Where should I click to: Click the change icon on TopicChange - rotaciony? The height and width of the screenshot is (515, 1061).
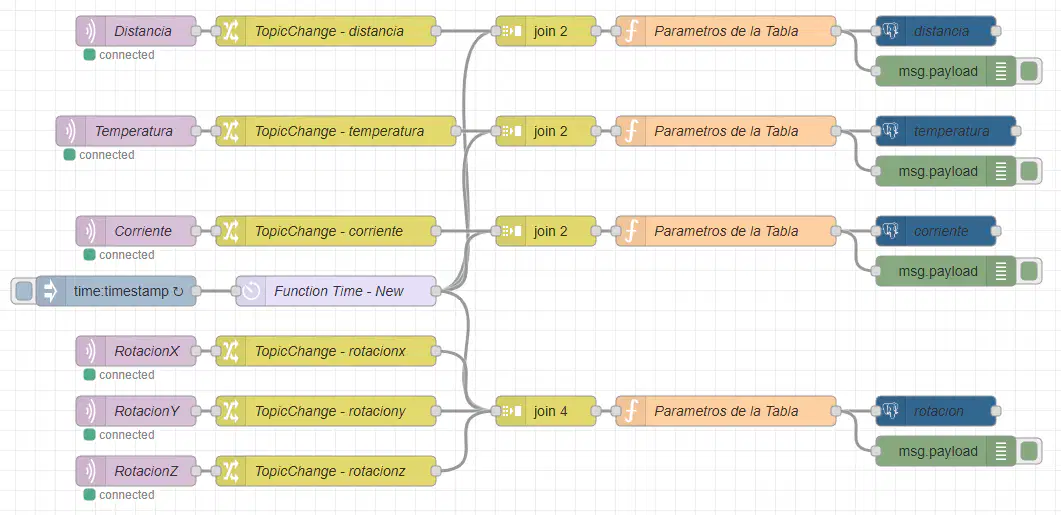point(231,411)
